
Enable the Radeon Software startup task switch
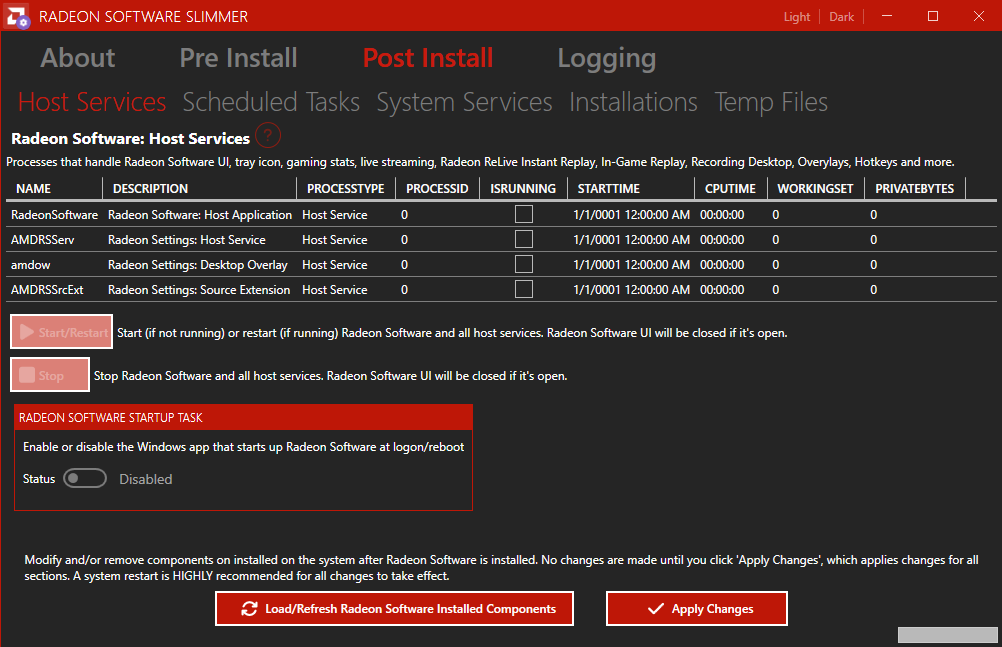85,478
